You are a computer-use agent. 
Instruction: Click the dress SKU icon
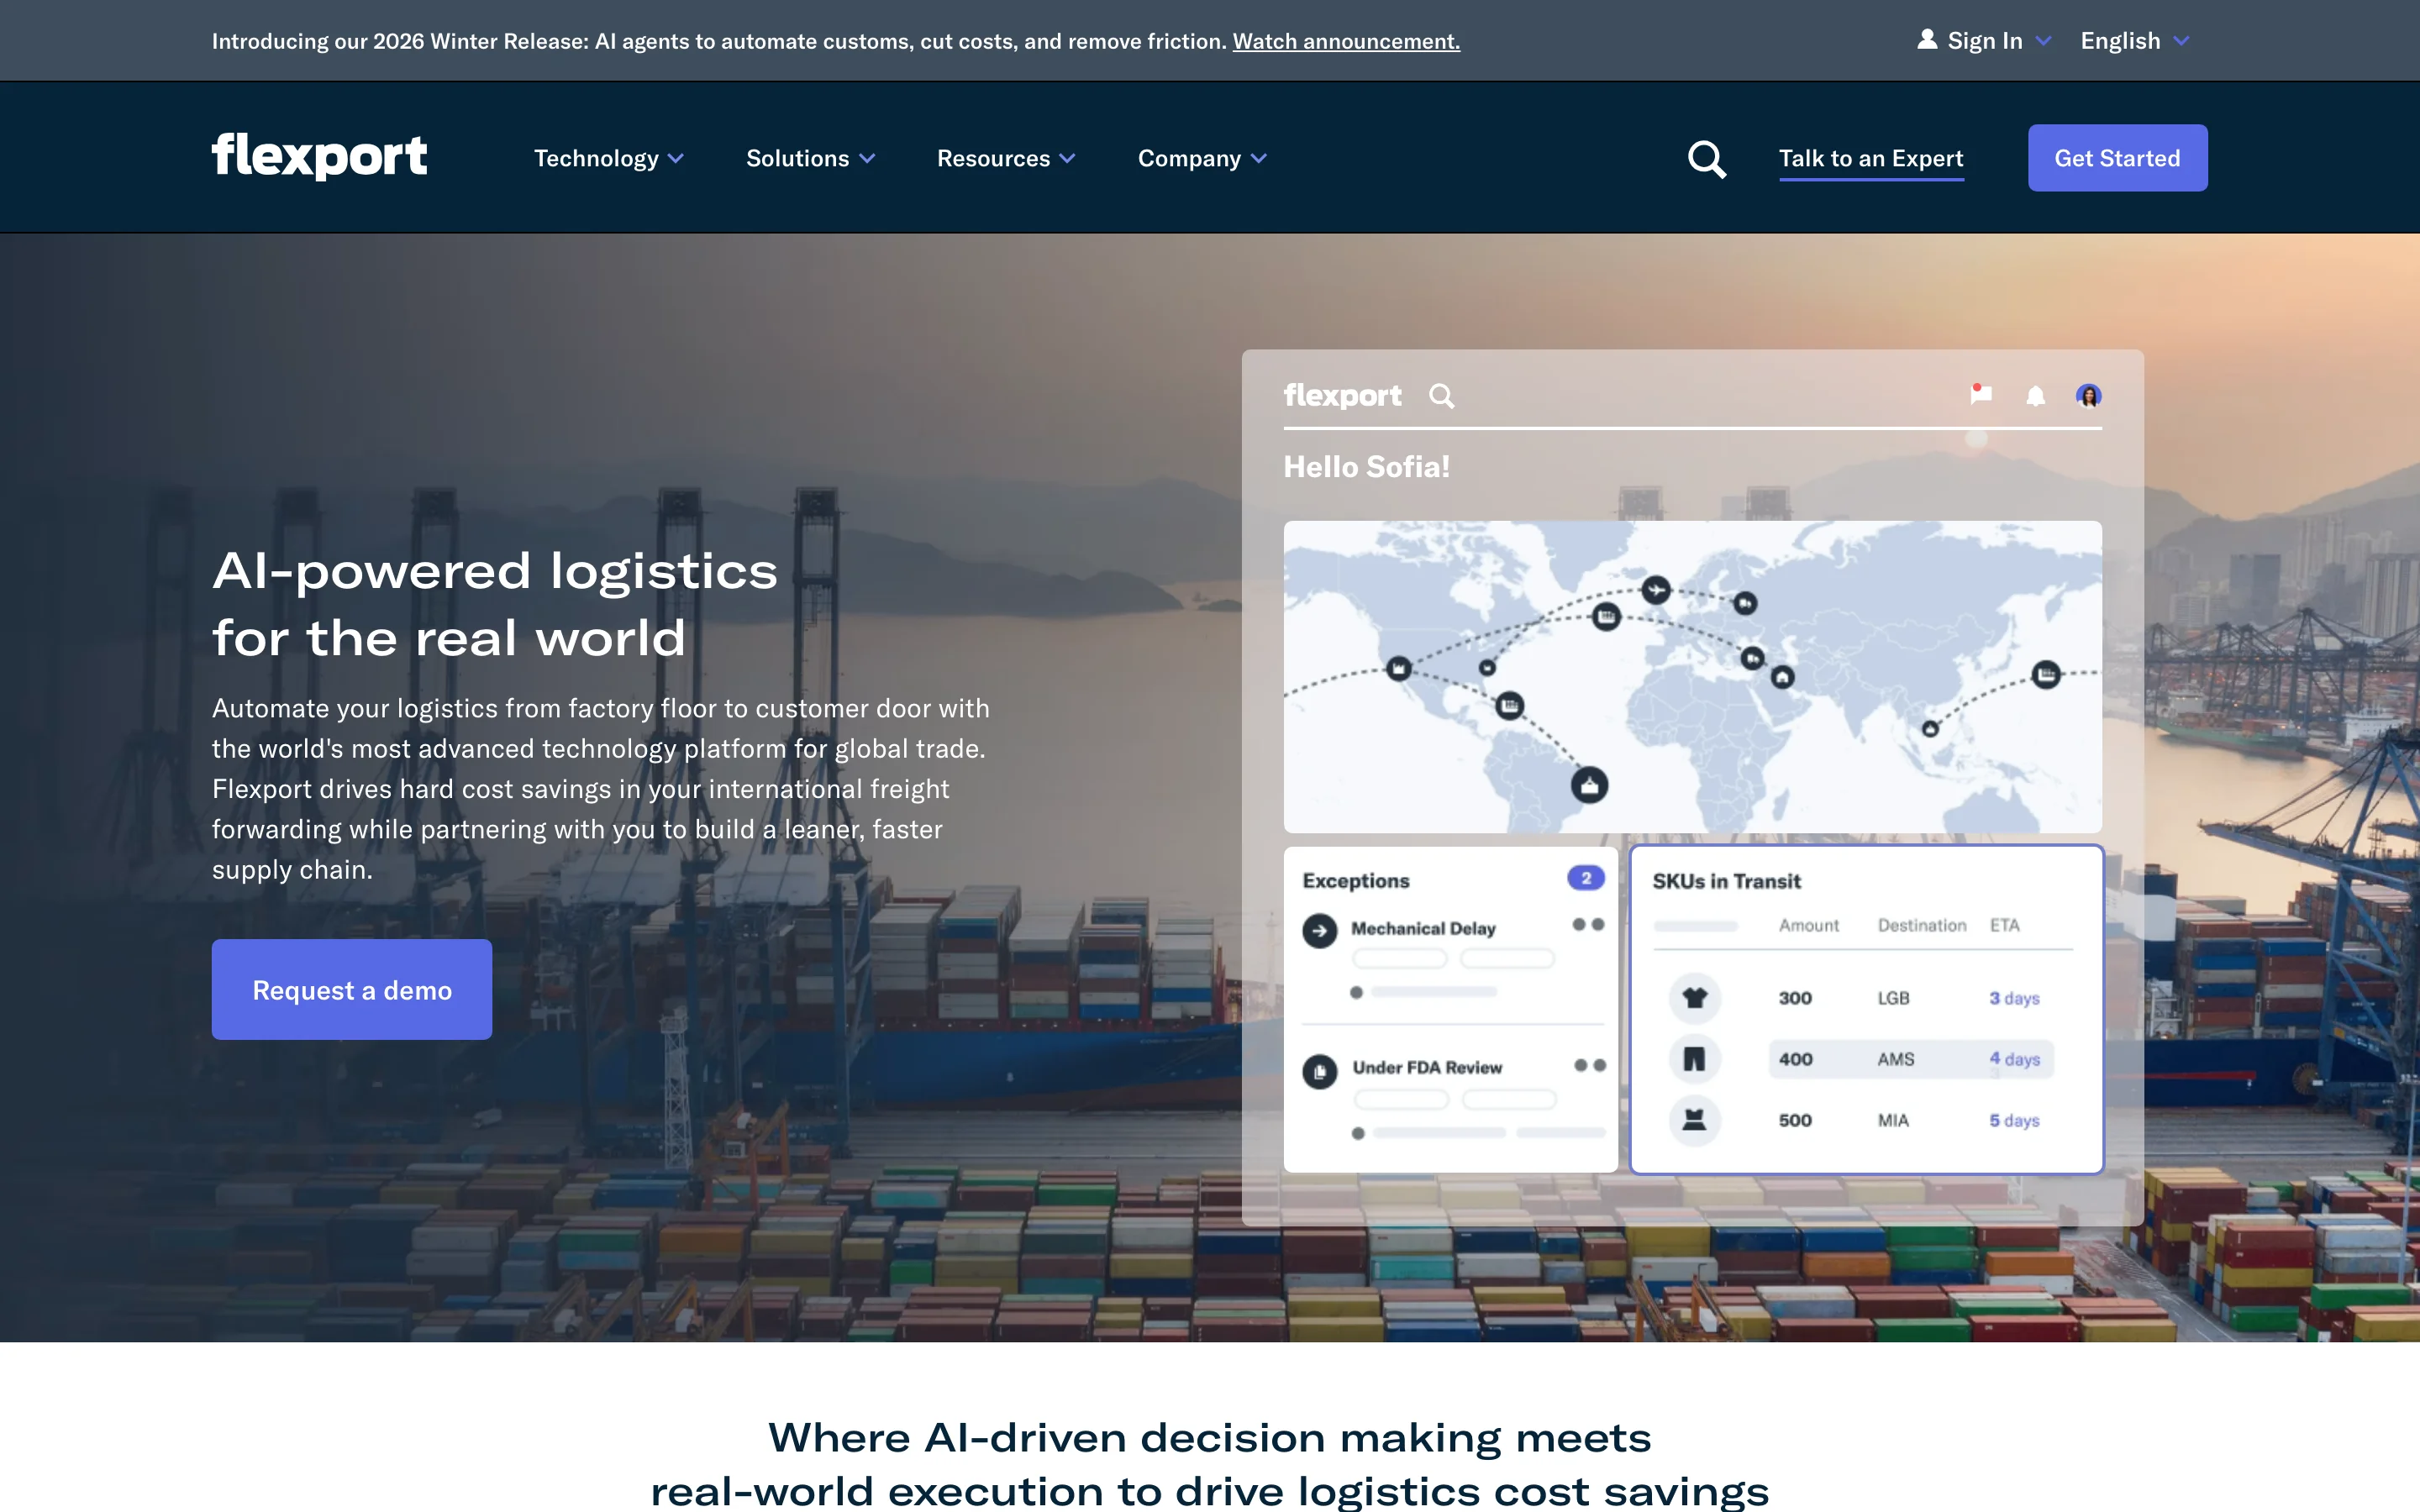(1695, 1120)
